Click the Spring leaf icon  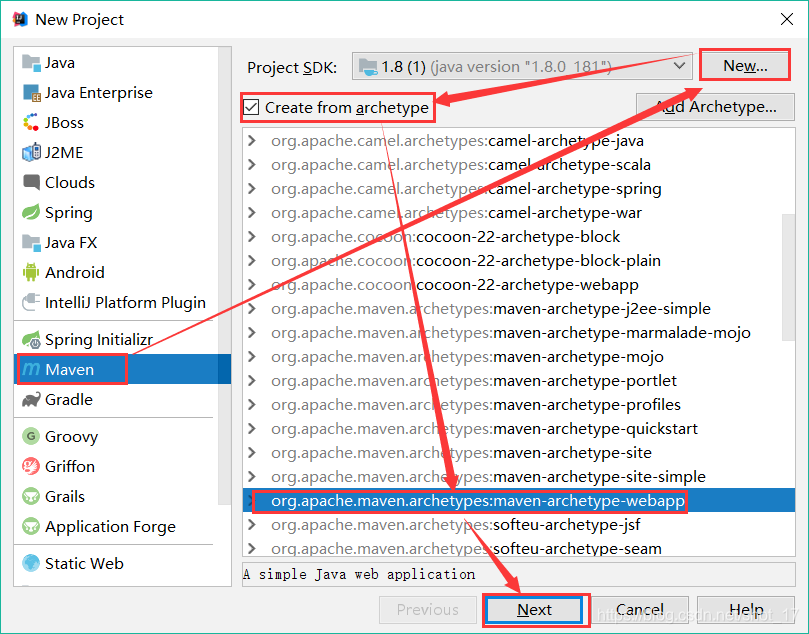tap(31, 212)
